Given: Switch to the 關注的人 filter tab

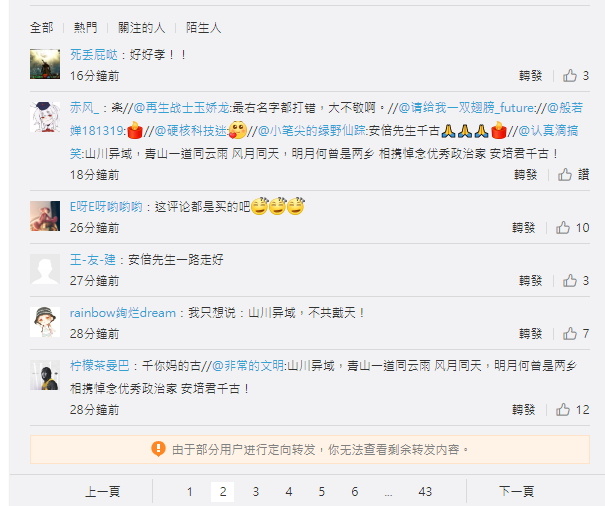Looking at the screenshot, I should [142, 28].
